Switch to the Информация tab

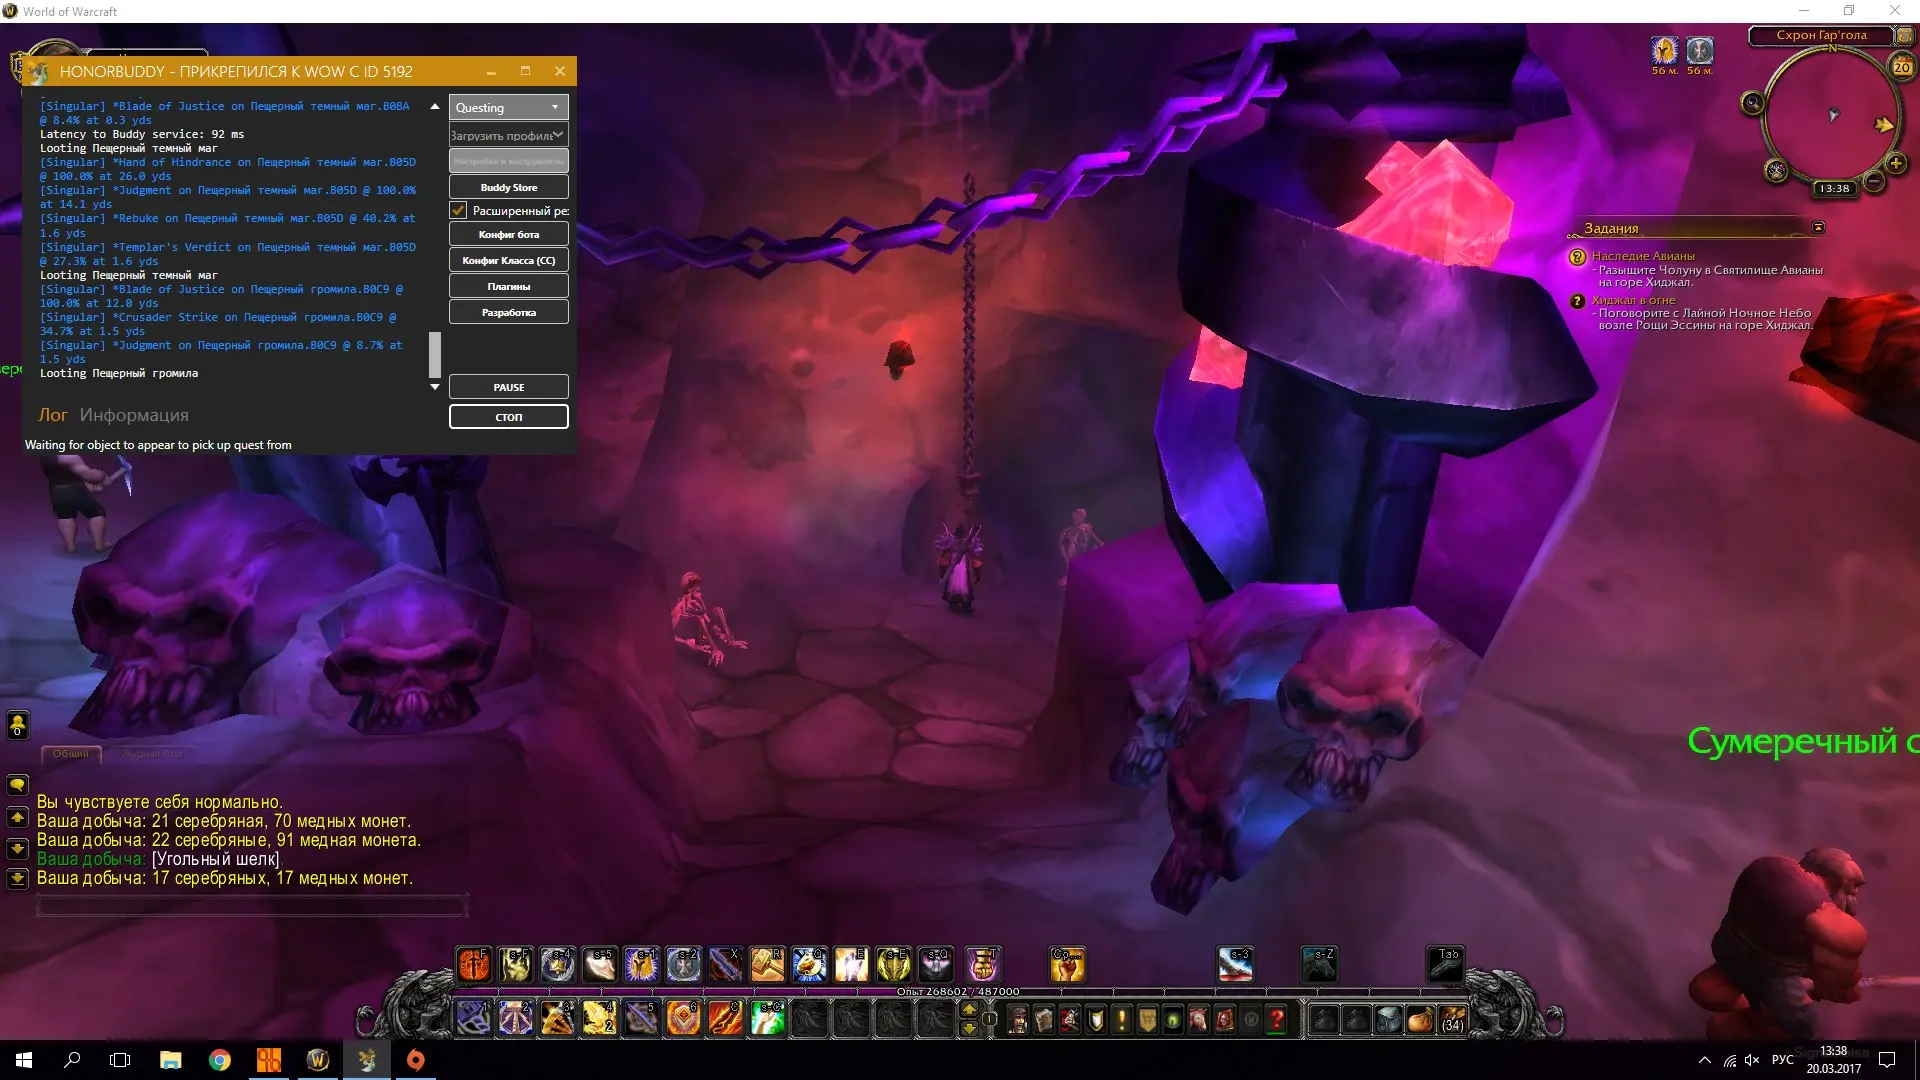coord(134,415)
